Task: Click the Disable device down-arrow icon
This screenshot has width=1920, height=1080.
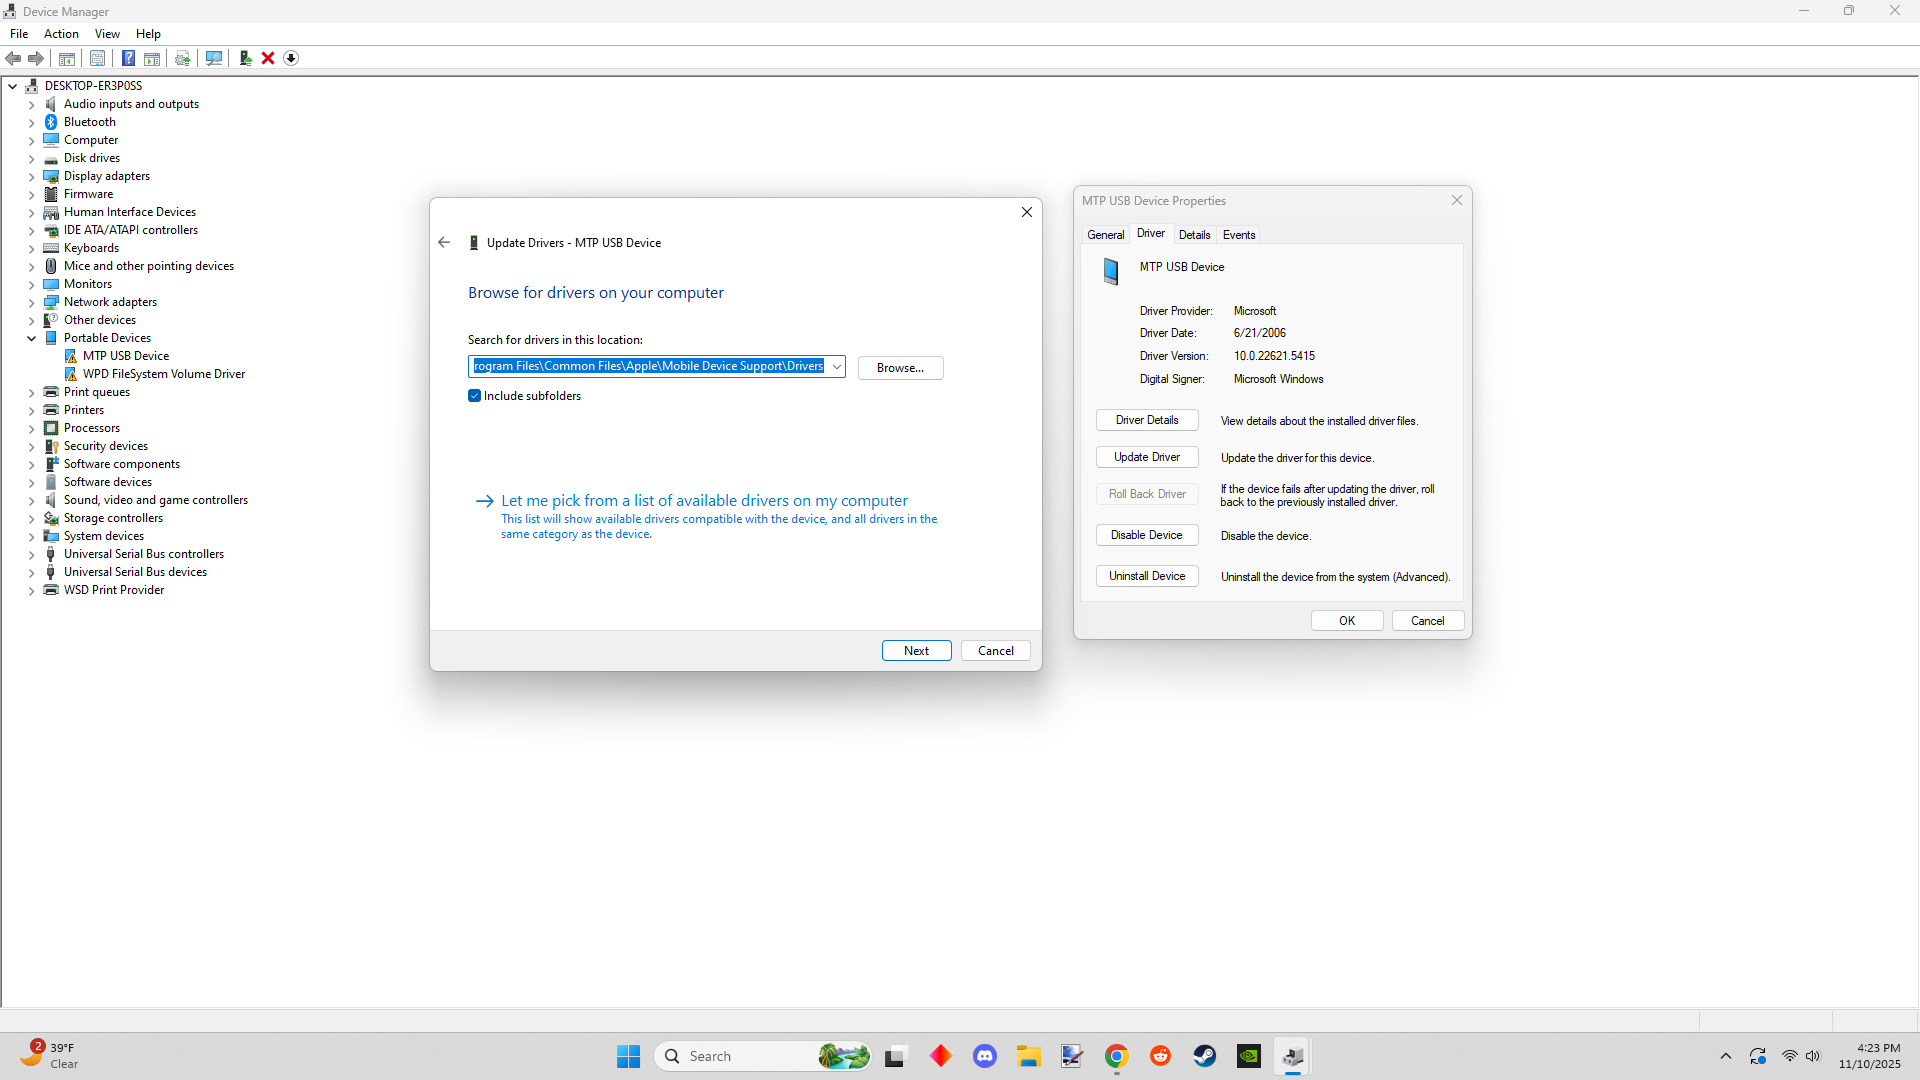Action: tap(291, 58)
